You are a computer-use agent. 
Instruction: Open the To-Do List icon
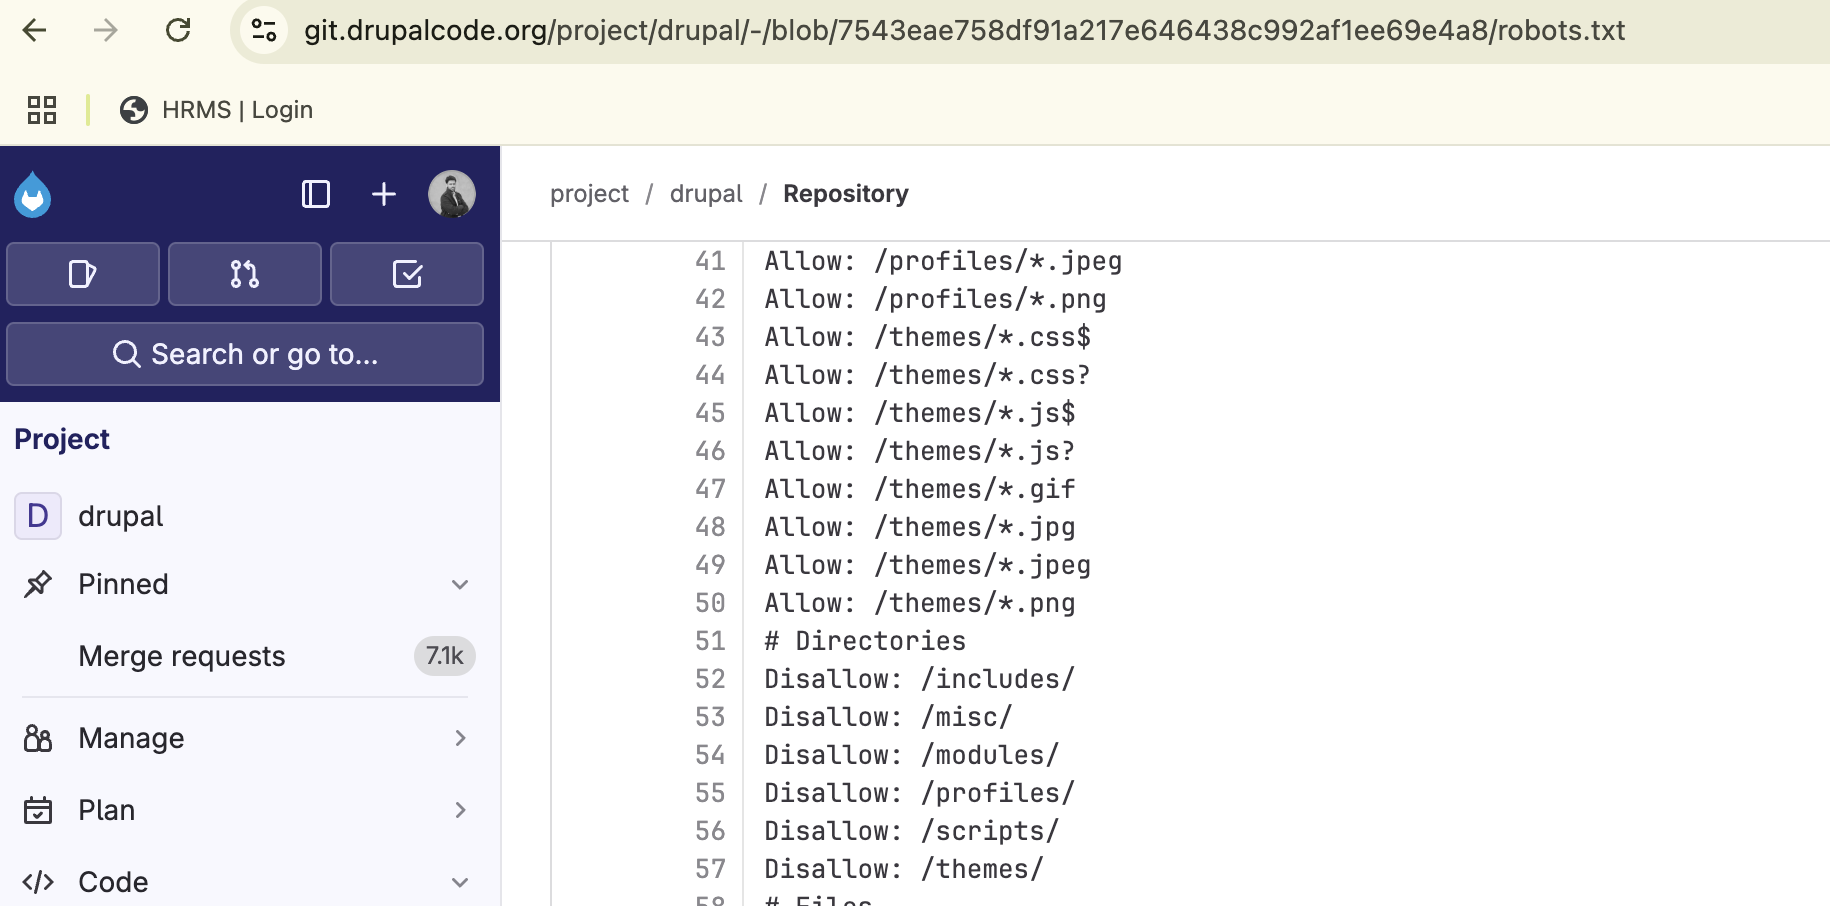tap(406, 274)
